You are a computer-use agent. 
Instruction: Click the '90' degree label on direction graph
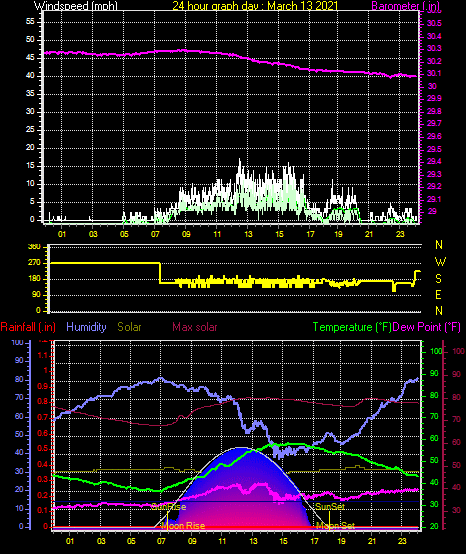36,295
